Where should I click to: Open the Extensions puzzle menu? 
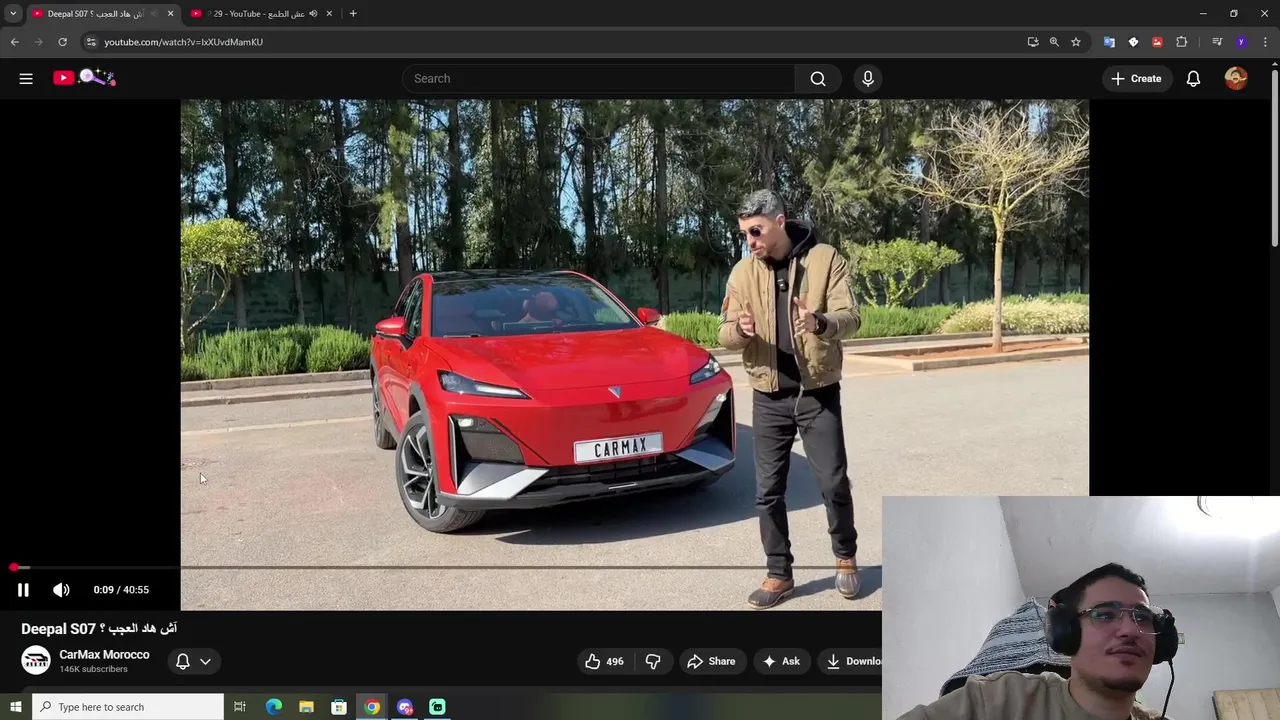(x=1182, y=42)
